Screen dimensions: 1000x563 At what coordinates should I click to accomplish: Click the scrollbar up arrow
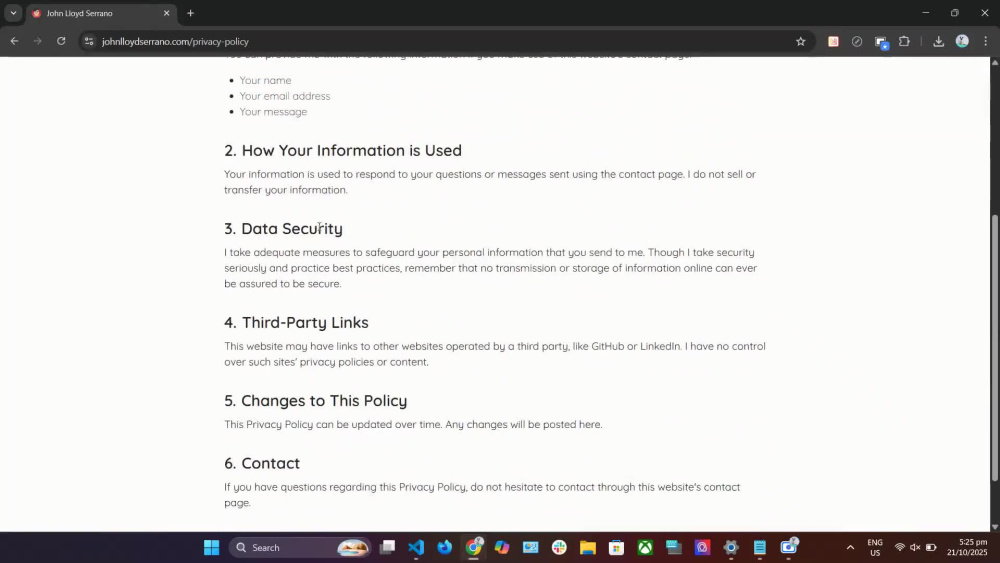(995, 62)
